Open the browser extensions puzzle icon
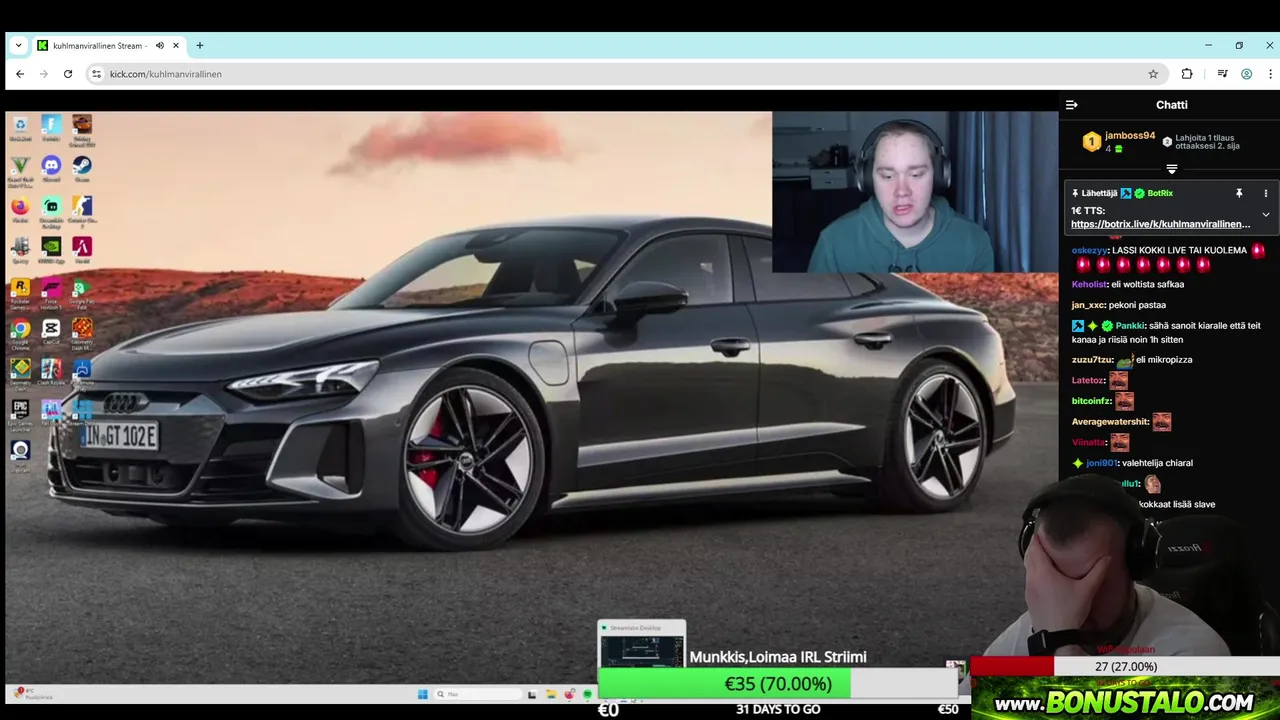 click(x=1187, y=74)
